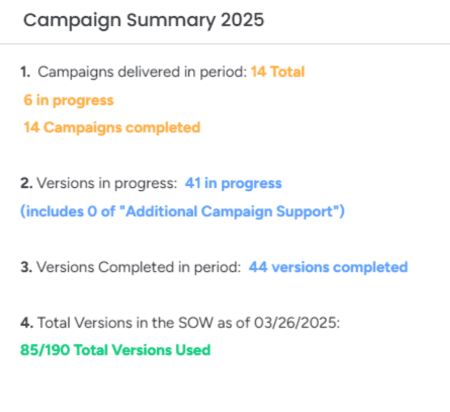Click the 2025 year in the header
The width and height of the screenshot is (450, 412).
tap(242, 20)
